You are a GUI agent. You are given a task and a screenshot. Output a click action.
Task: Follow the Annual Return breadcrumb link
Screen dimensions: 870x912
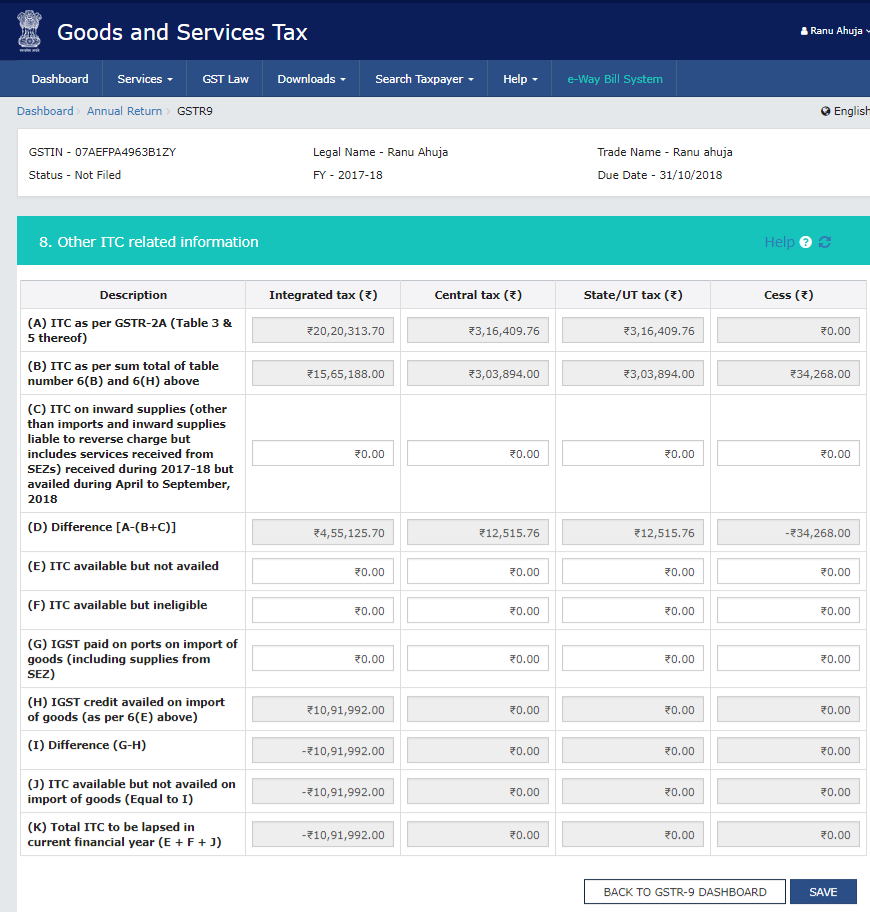coord(124,111)
